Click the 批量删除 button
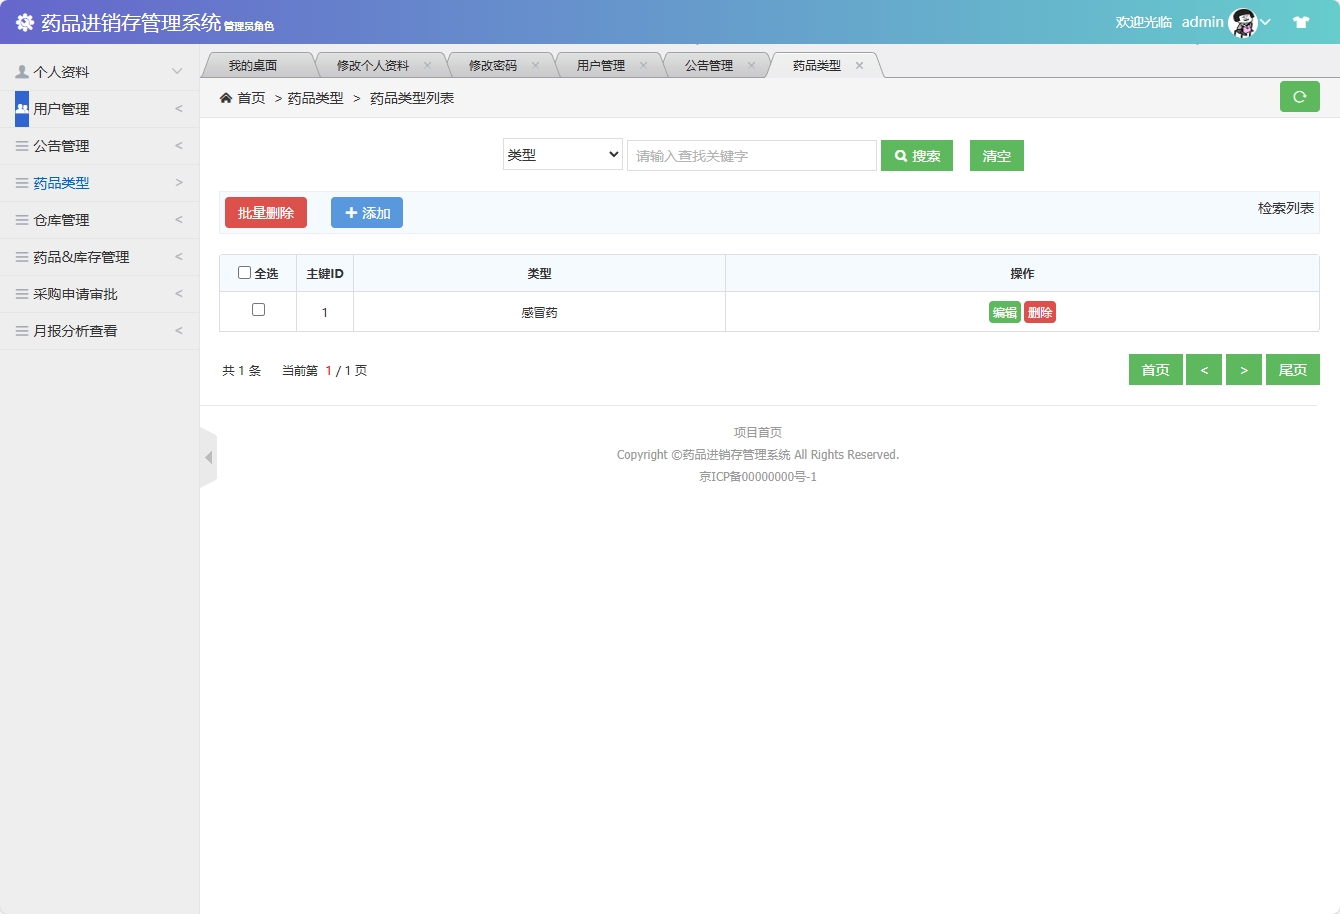 (265, 212)
